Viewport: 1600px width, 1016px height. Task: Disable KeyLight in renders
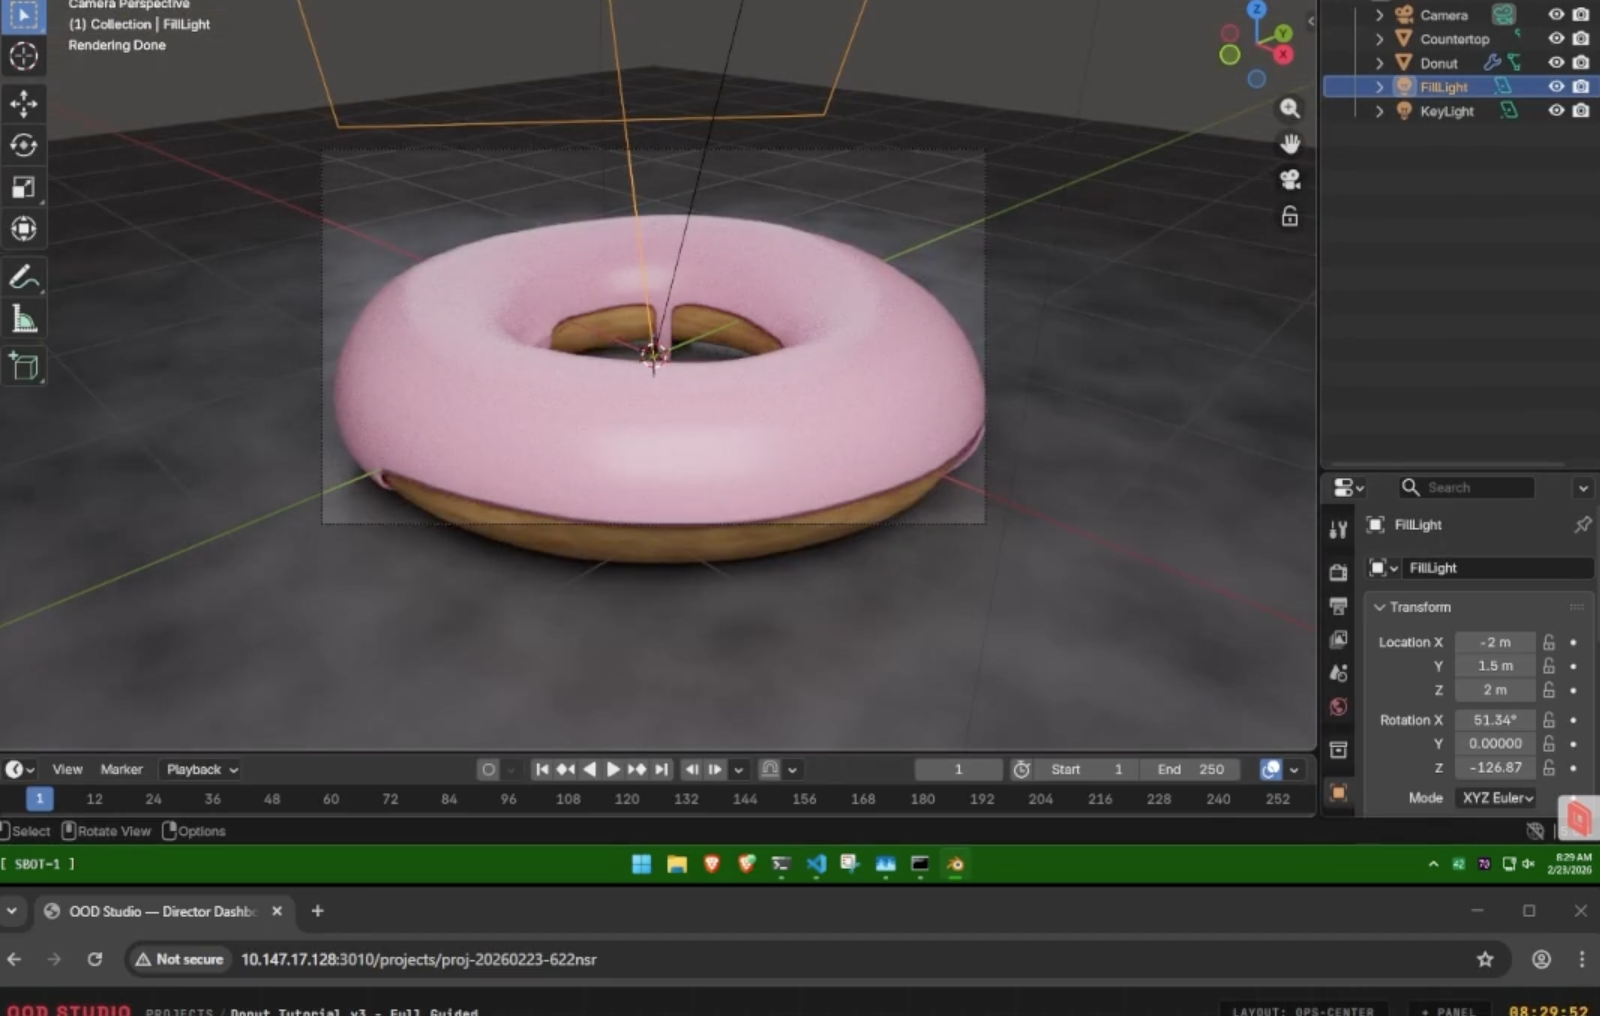pyautogui.click(x=1581, y=111)
